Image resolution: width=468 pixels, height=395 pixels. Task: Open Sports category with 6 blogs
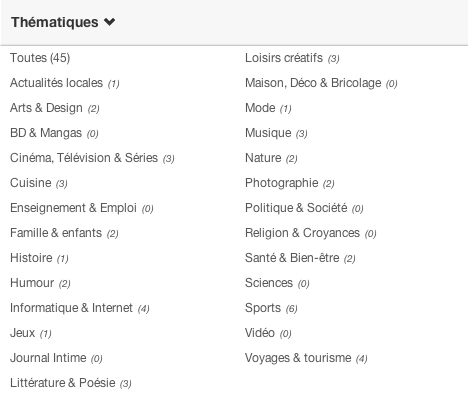(263, 308)
